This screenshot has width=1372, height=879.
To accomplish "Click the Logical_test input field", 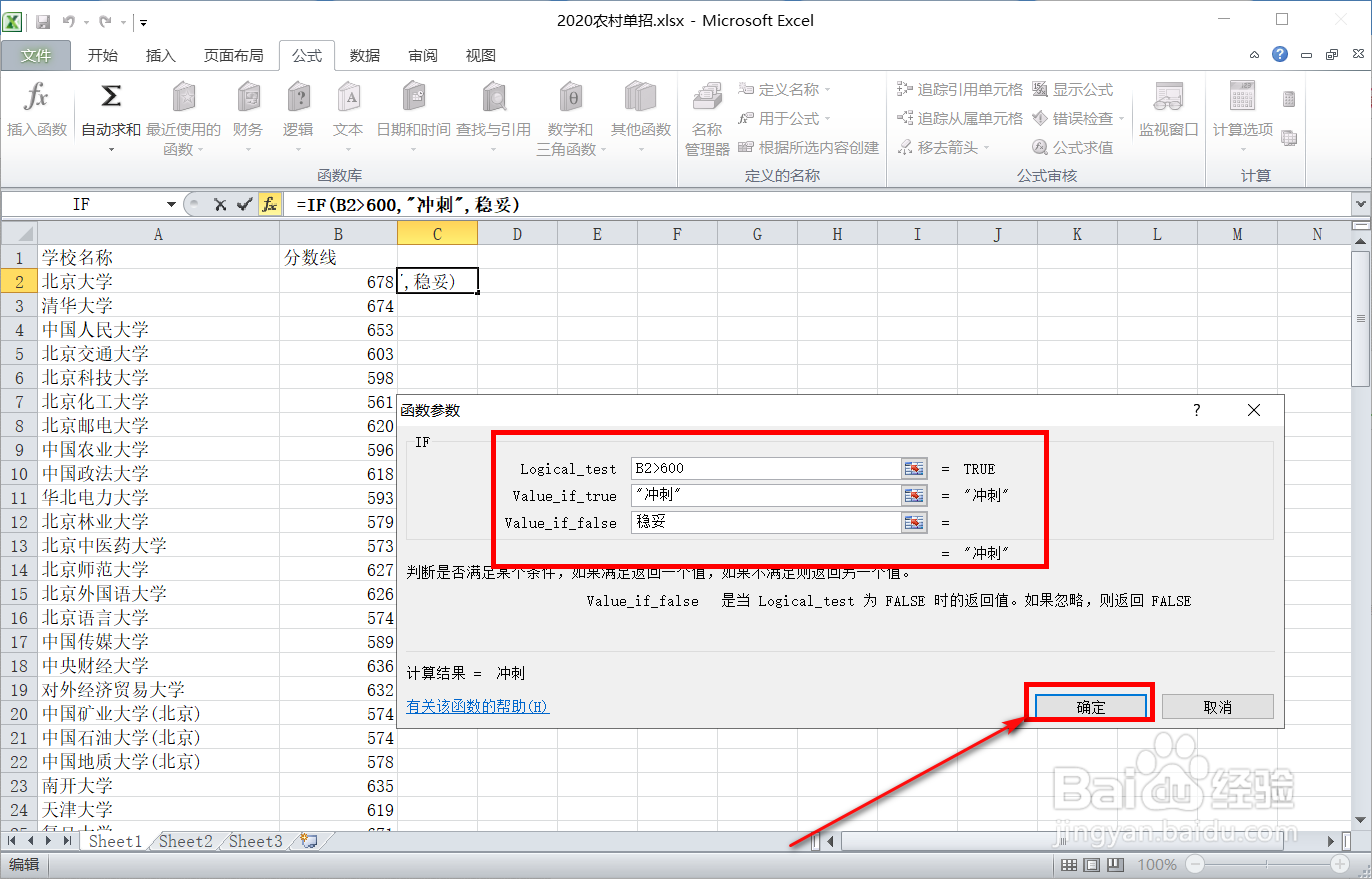I will pyautogui.click(x=766, y=468).
